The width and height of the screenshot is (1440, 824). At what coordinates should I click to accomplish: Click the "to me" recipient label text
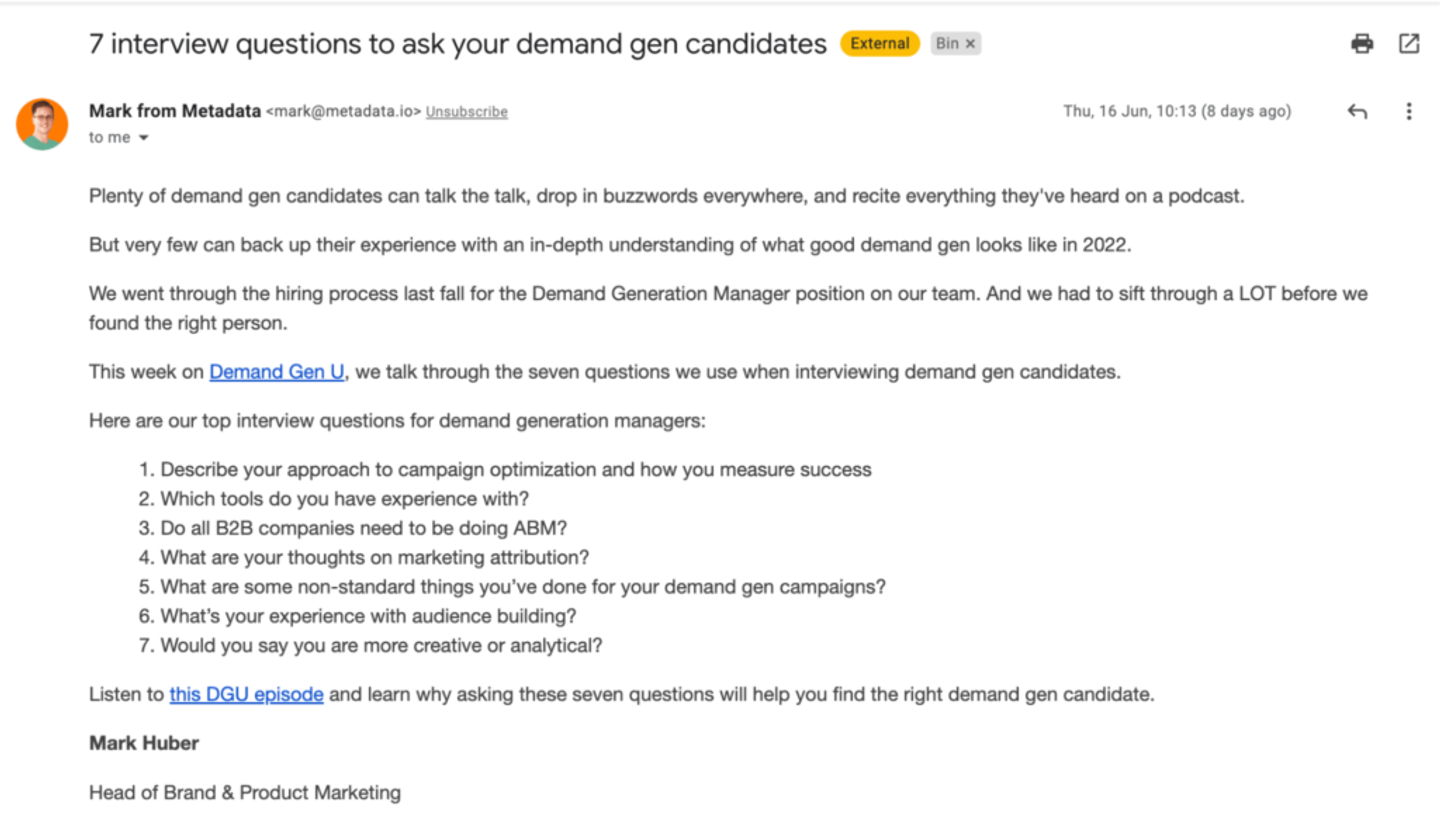pos(108,137)
